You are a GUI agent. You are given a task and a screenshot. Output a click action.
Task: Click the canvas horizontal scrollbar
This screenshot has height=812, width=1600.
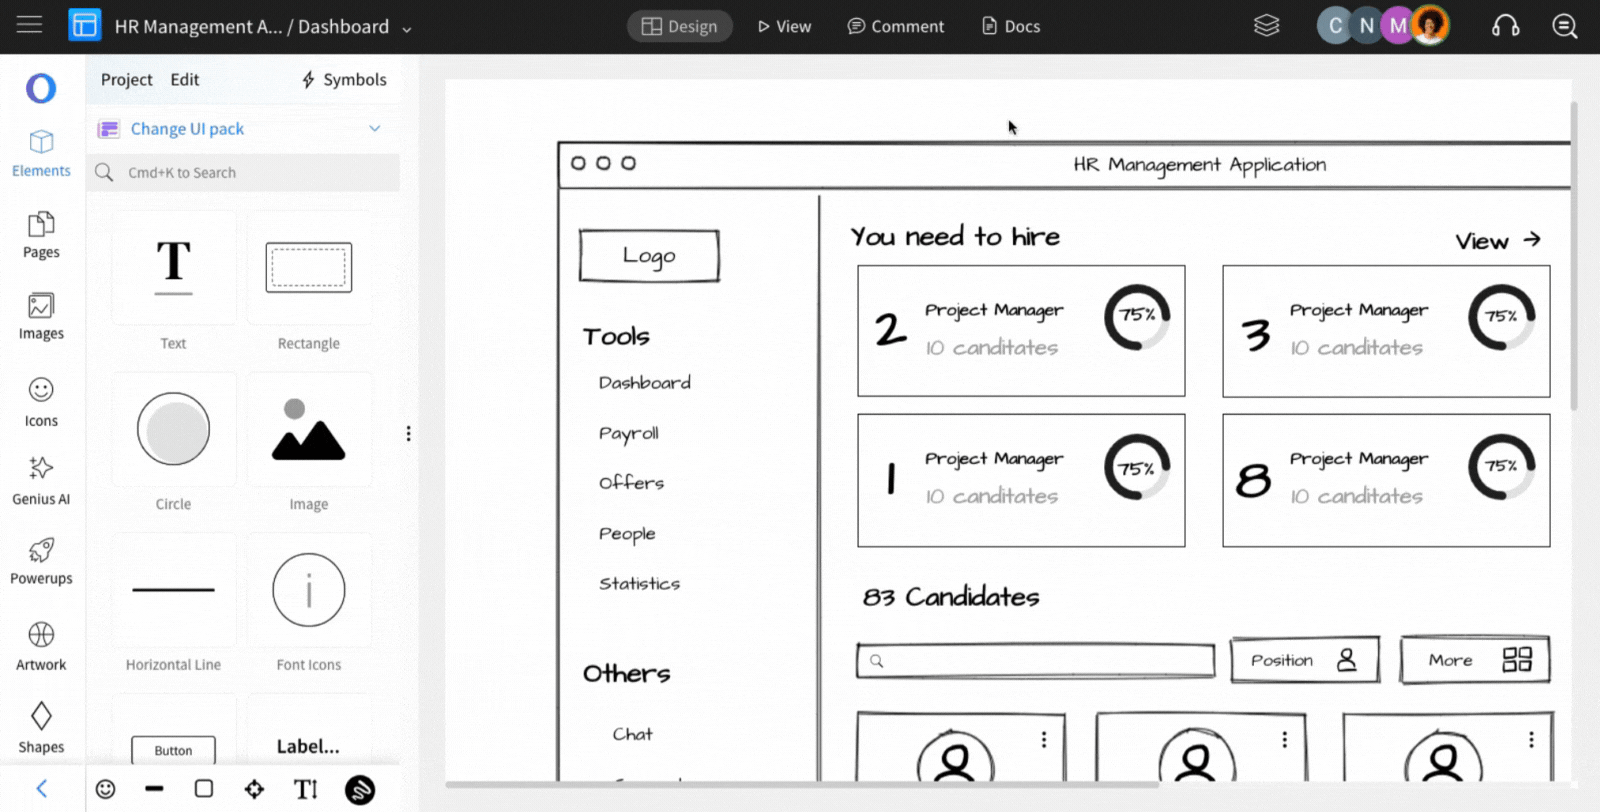coord(802,785)
